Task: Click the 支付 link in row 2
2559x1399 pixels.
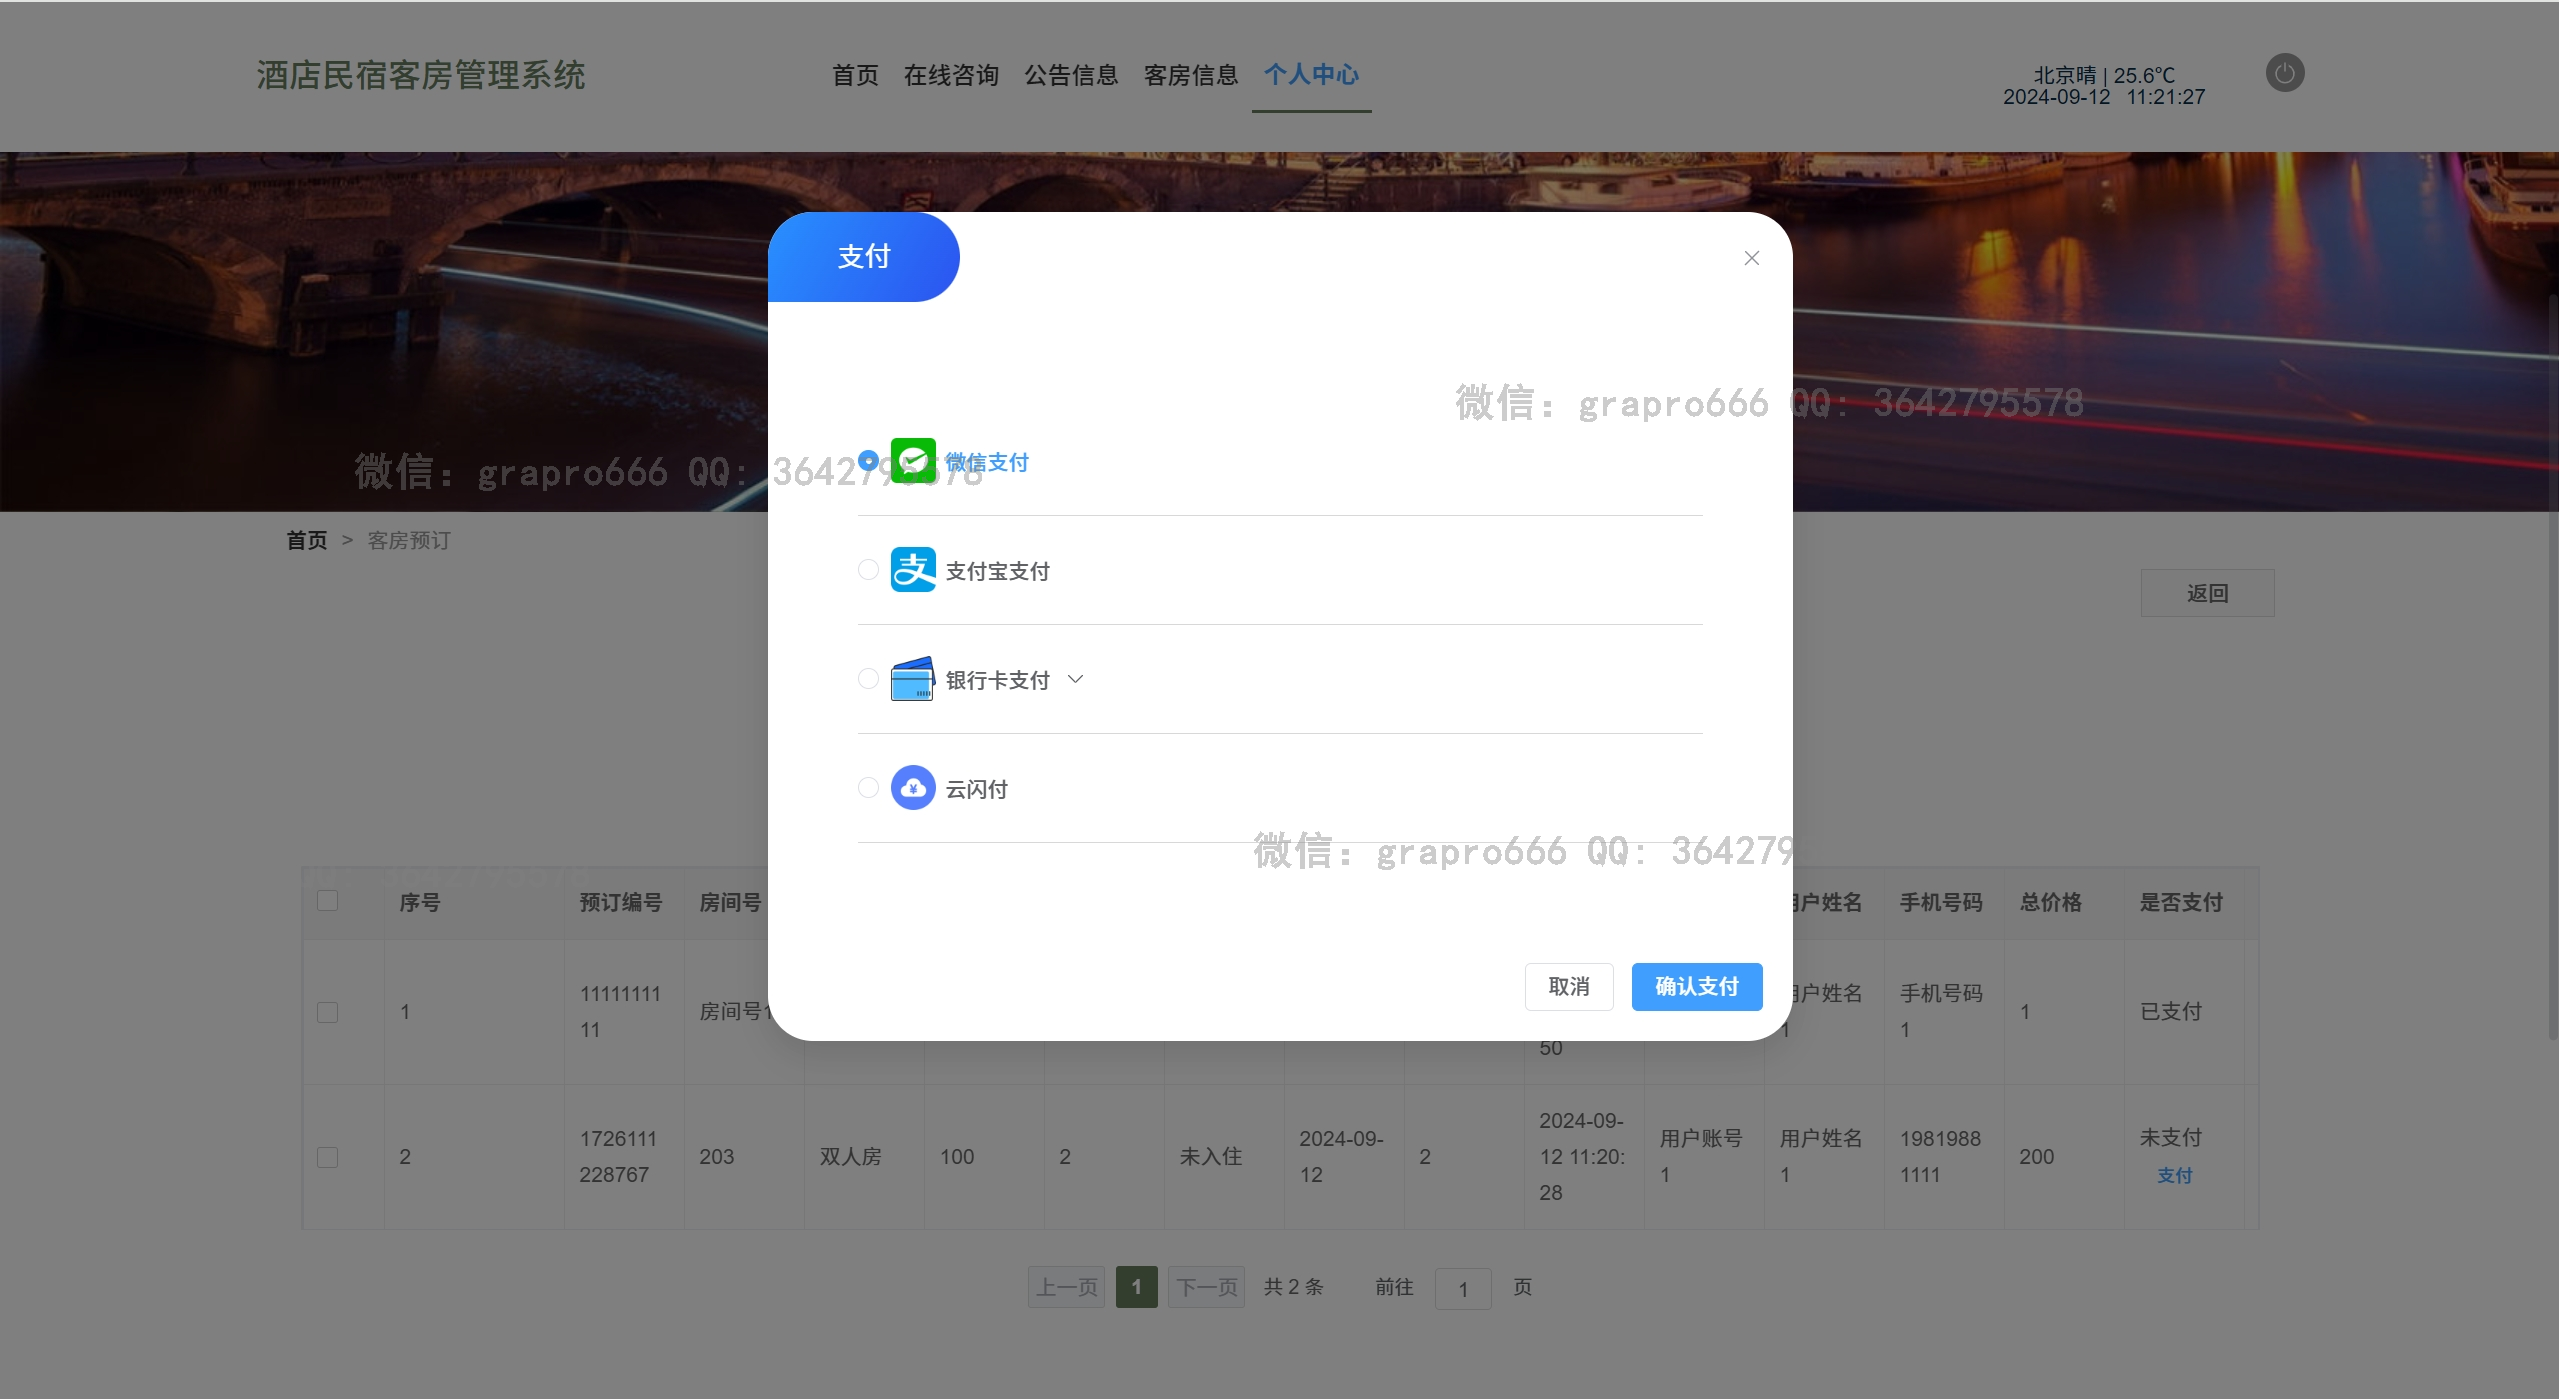Action: click(2174, 1176)
